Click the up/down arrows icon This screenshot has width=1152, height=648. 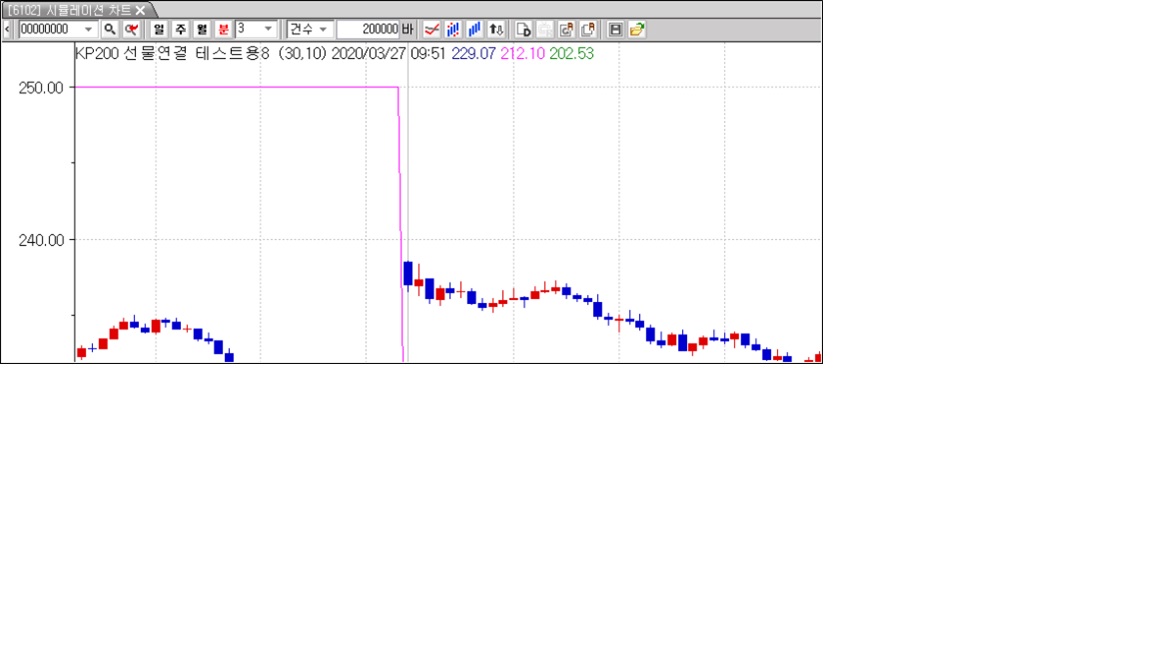tap(496, 29)
